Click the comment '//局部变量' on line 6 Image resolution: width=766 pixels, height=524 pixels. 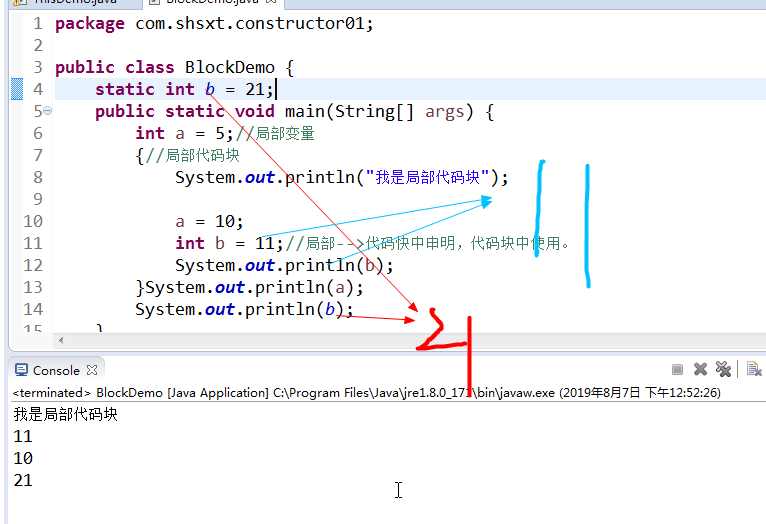click(x=275, y=133)
